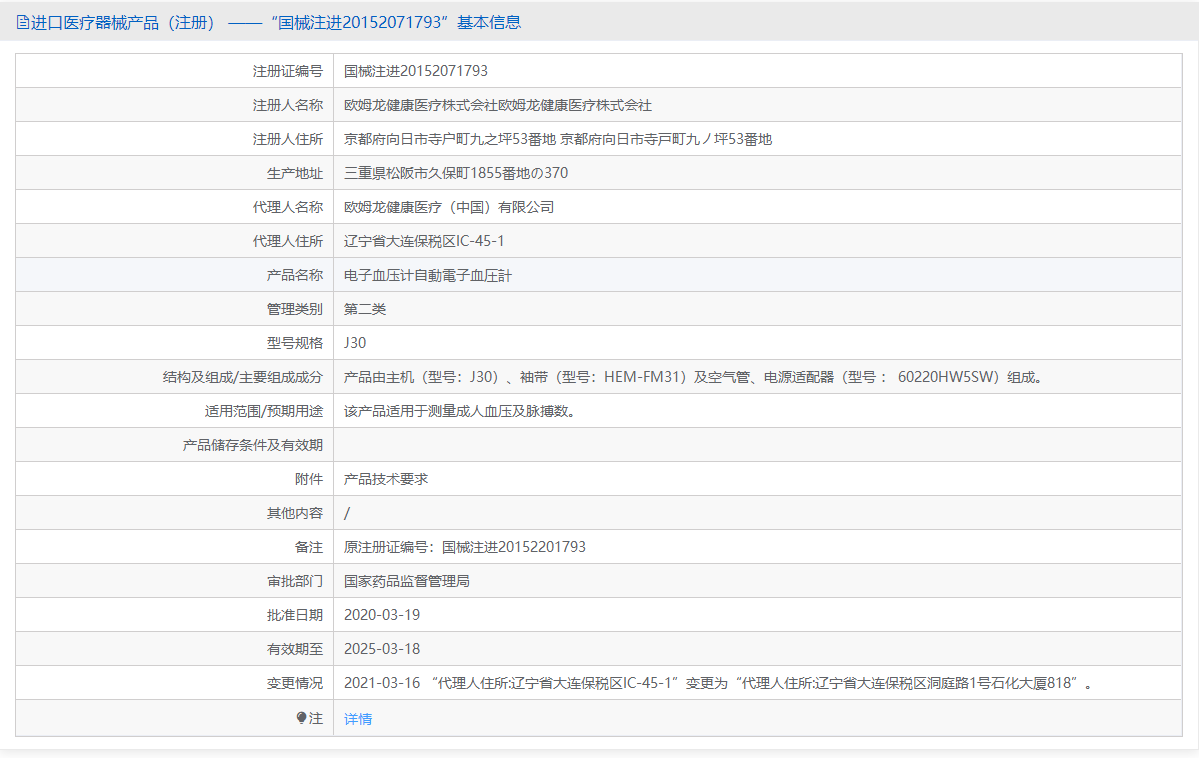Click the 注册人住所 label
The image size is (1199, 758).
click(x=288, y=139)
